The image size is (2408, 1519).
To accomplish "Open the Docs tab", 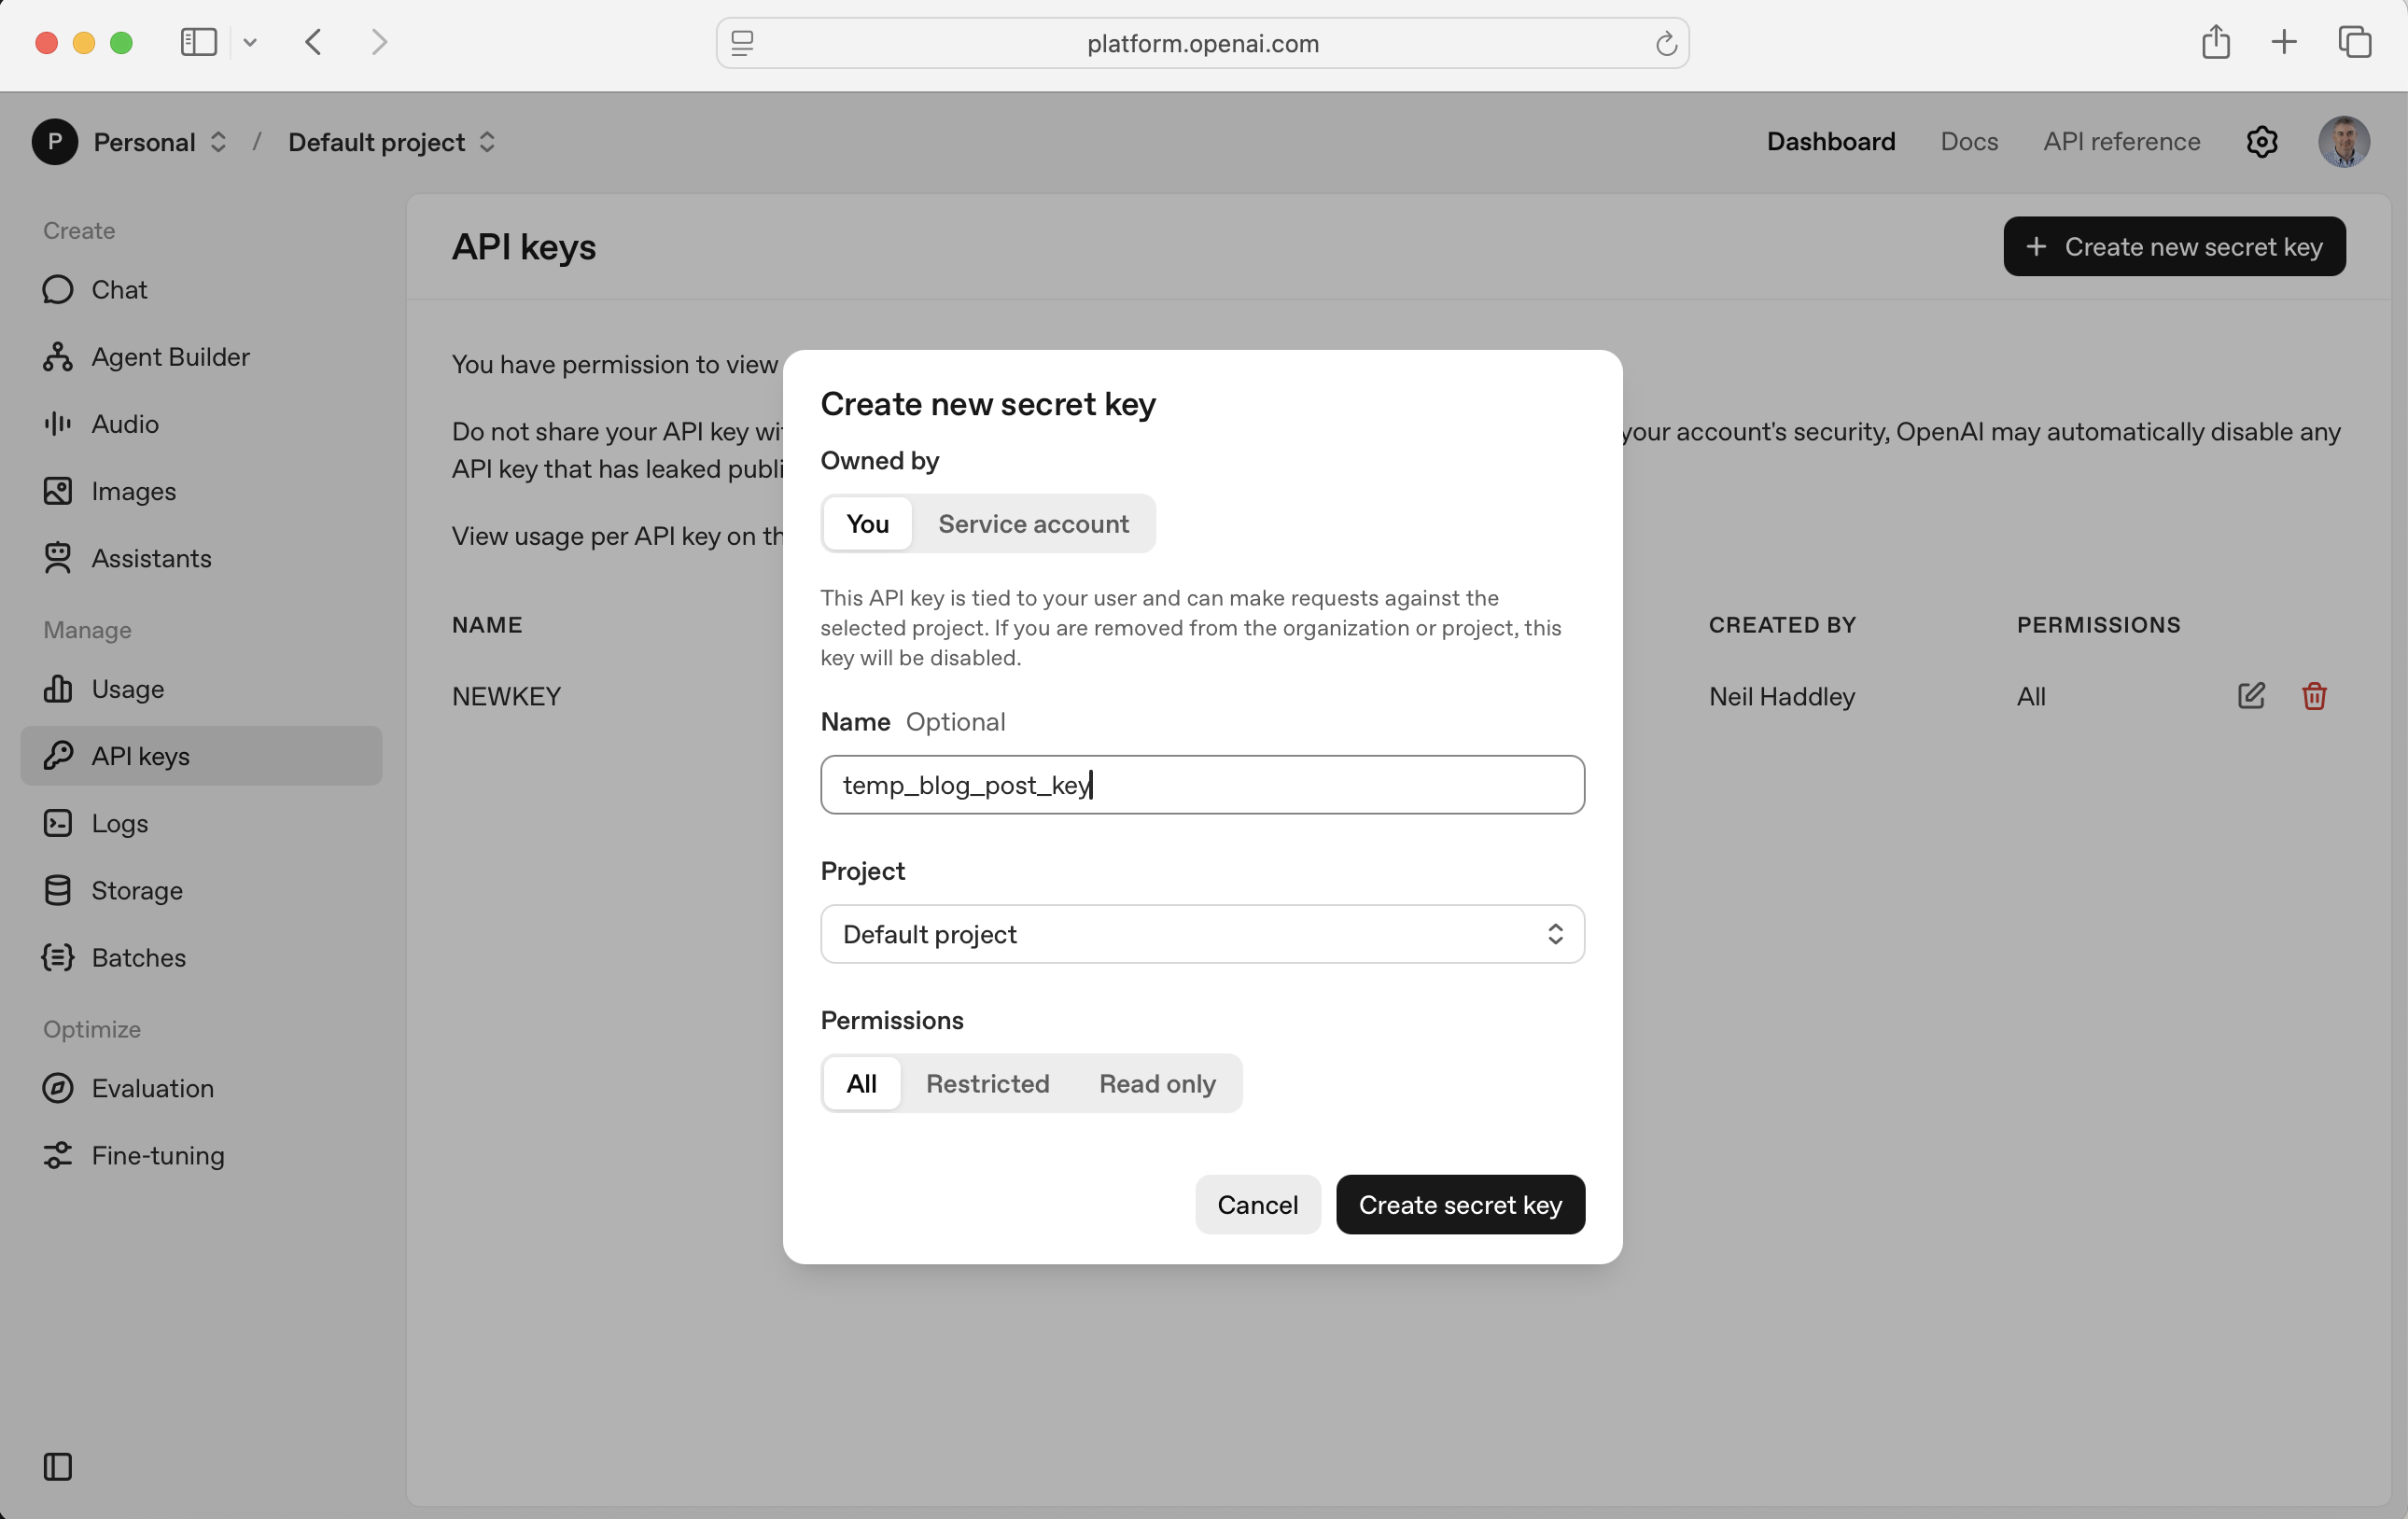I will coord(1968,142).
